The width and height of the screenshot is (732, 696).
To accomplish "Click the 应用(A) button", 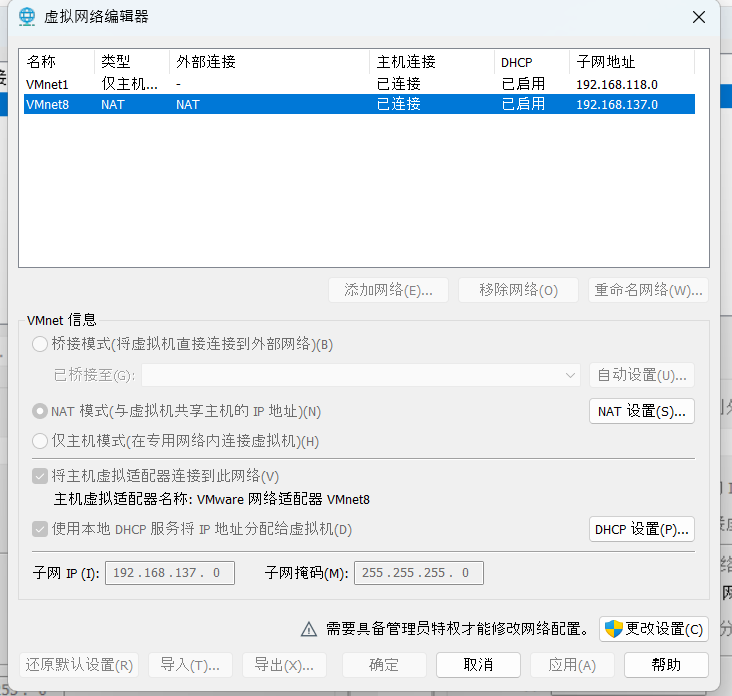I will pos(572,665).
